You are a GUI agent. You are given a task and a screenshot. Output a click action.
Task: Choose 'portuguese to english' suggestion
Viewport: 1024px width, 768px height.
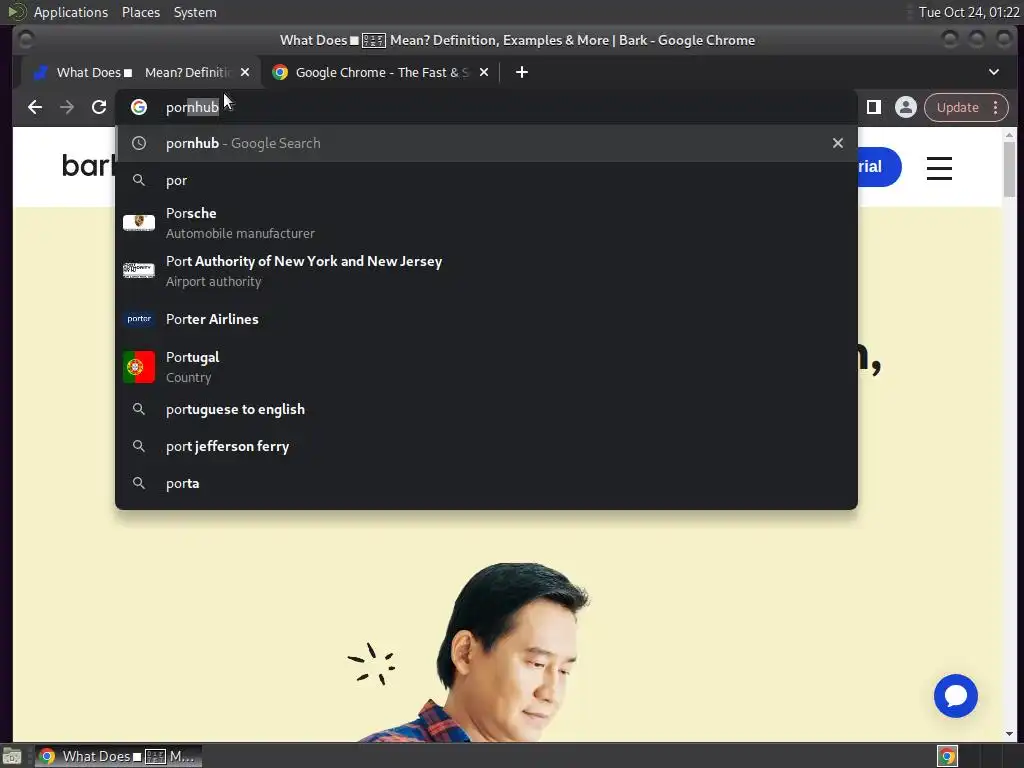[486, 409]
